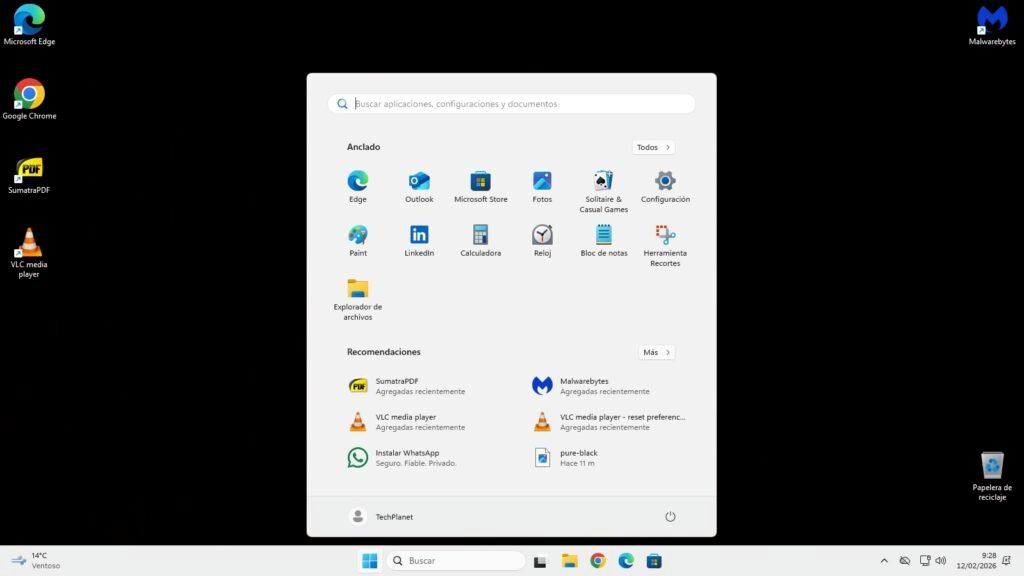This screenshot has width=1024, height=576.
Task: Open the Reloj app
Action: 541,237
